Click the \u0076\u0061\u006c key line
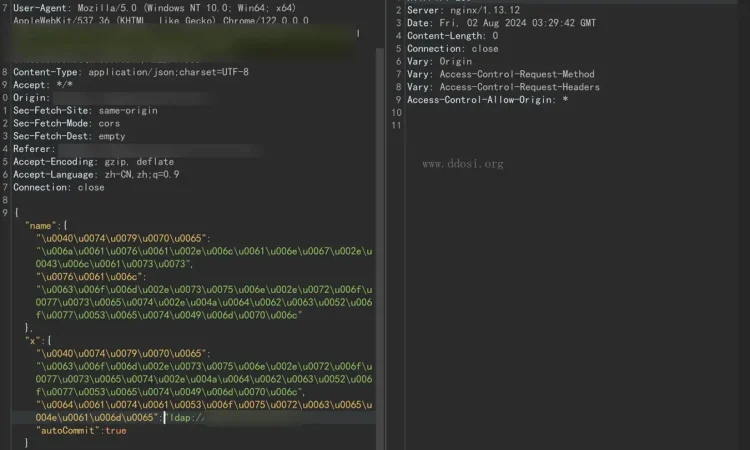Screen dimensions: 750x450 pos(91,277)
